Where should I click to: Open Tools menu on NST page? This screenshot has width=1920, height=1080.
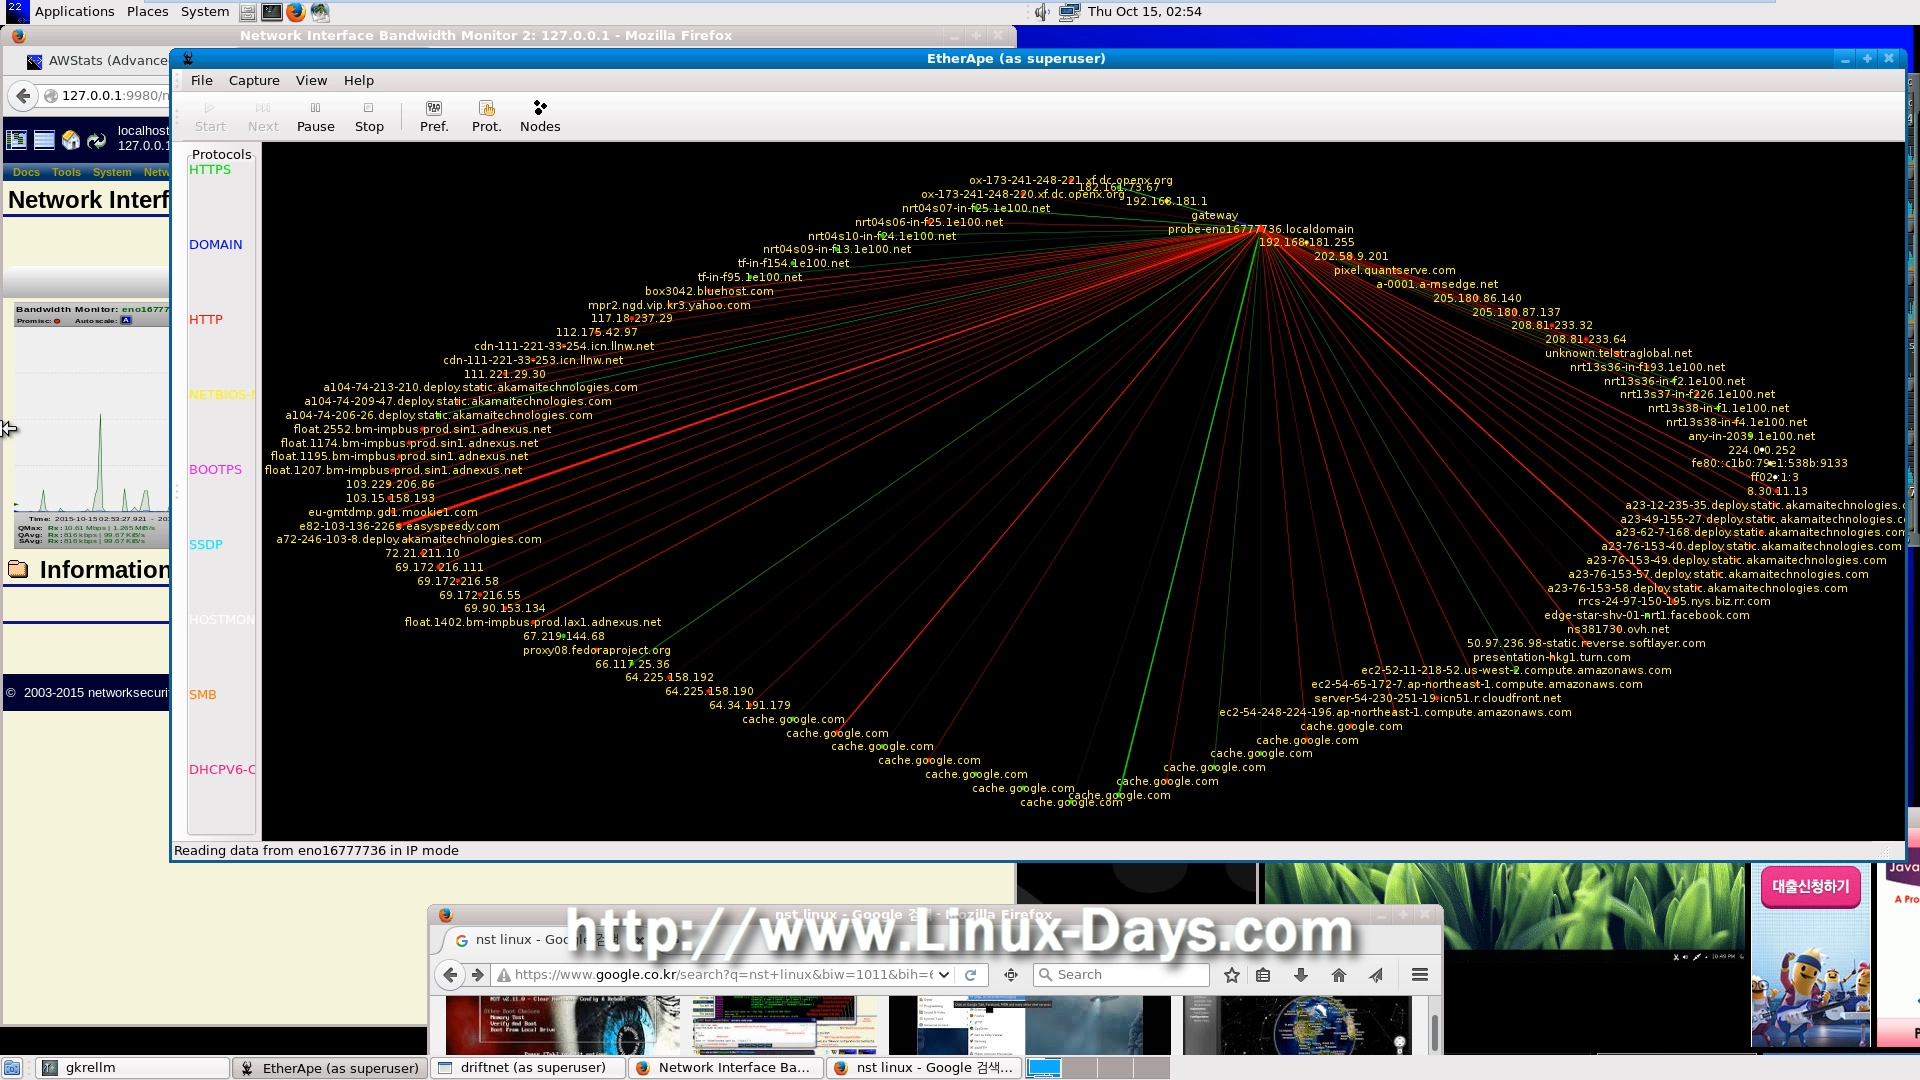click(x=66, y=172)
